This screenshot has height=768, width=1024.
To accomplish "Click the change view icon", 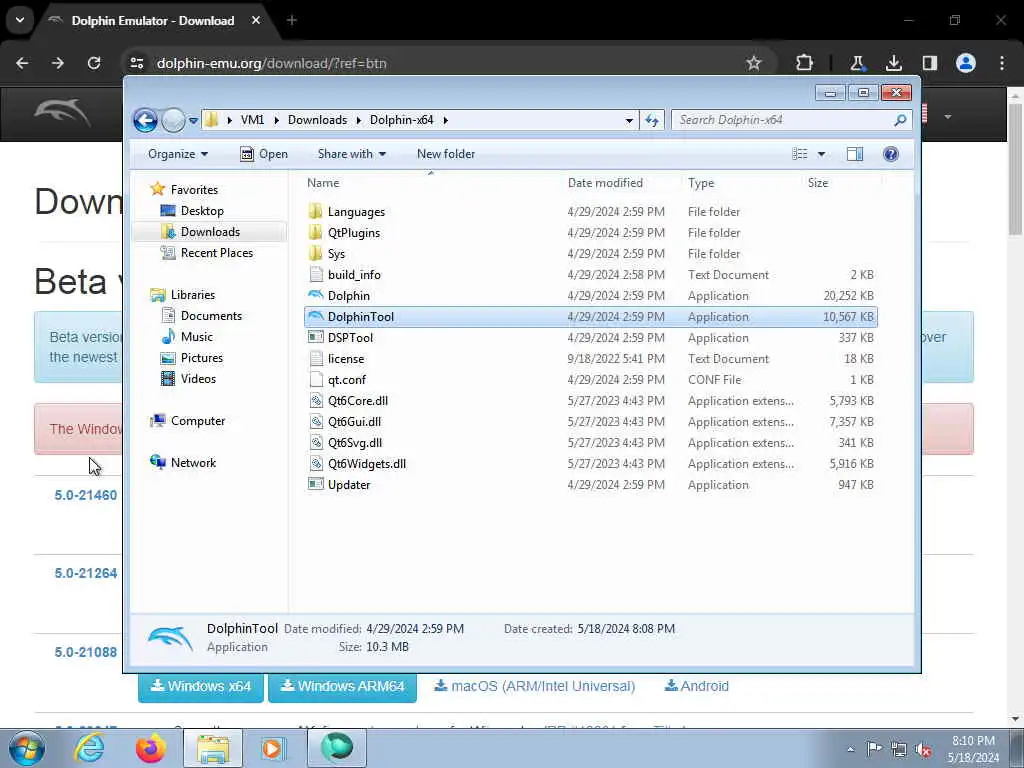I will click(800, 154).
